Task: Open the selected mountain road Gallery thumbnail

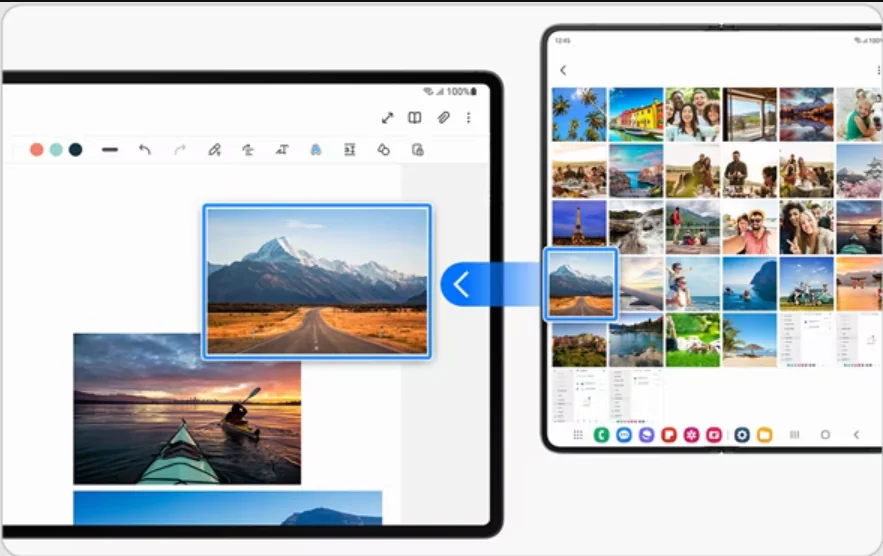Action: (581, 284)
